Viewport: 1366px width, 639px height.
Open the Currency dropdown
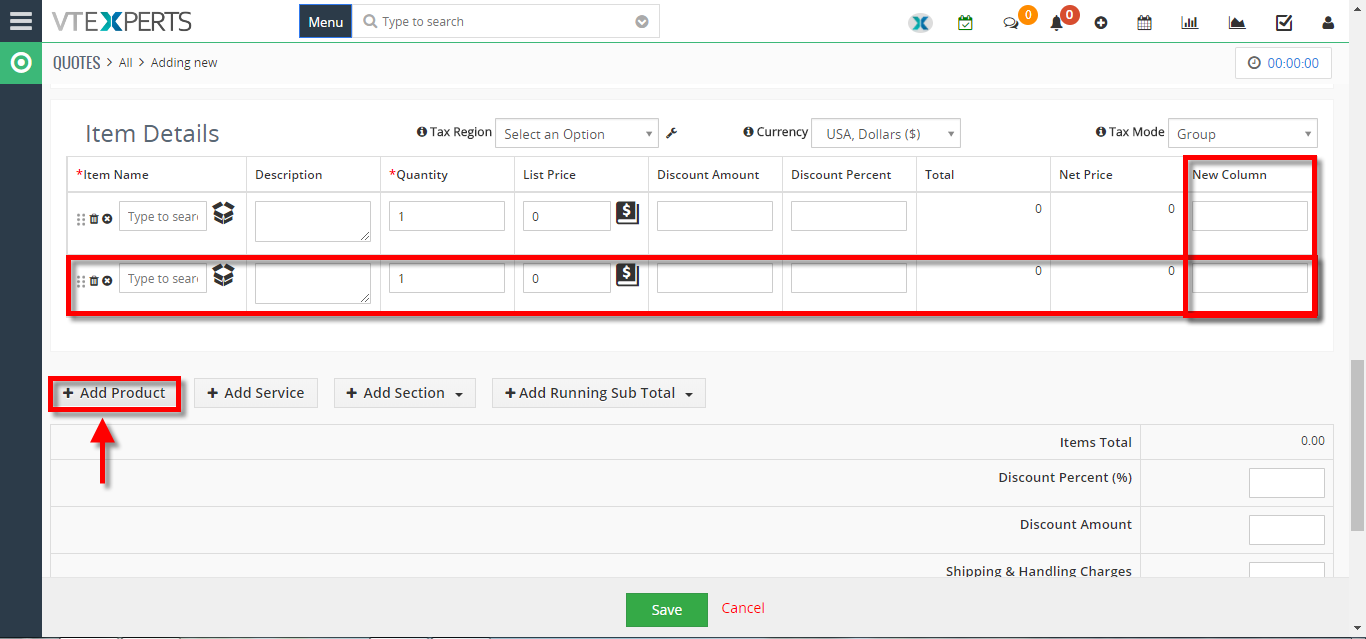point(886,134)
